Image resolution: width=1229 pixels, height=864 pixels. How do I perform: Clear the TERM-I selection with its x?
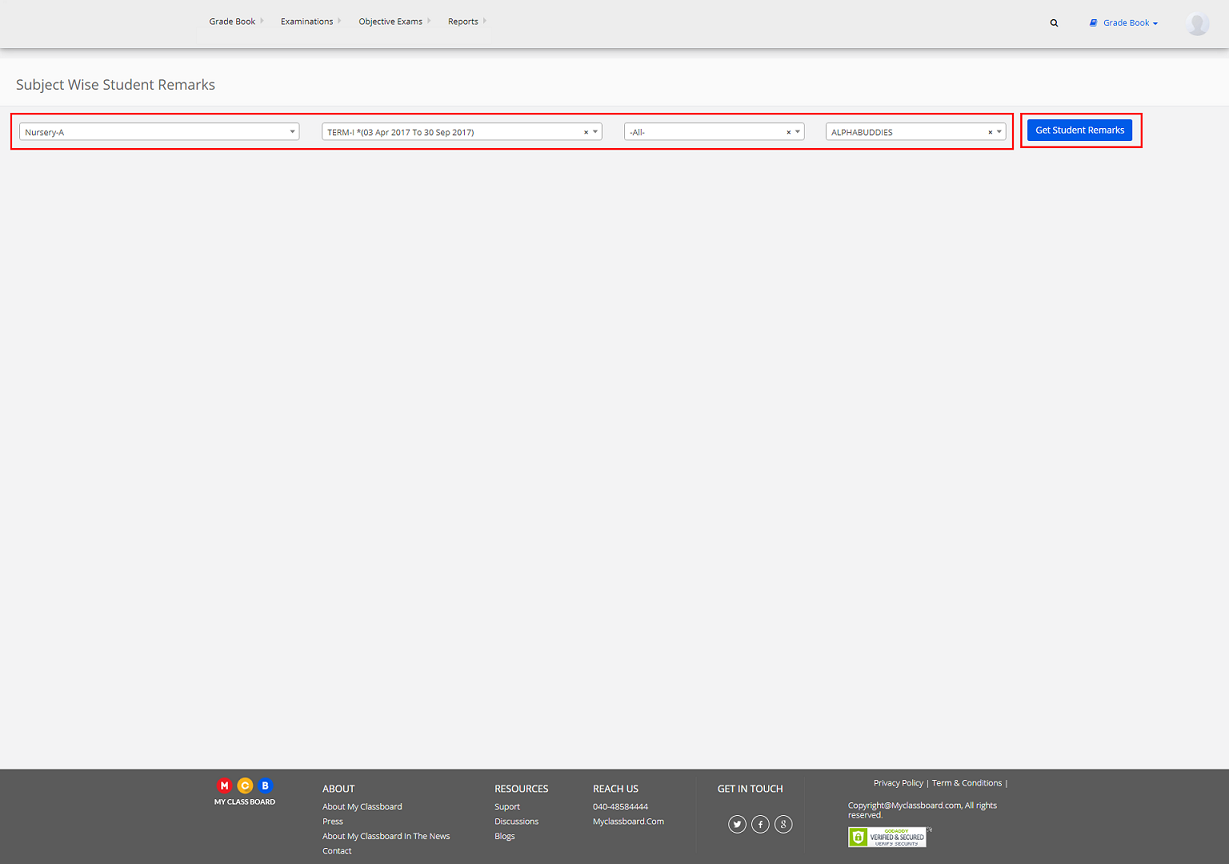[586, 132]
